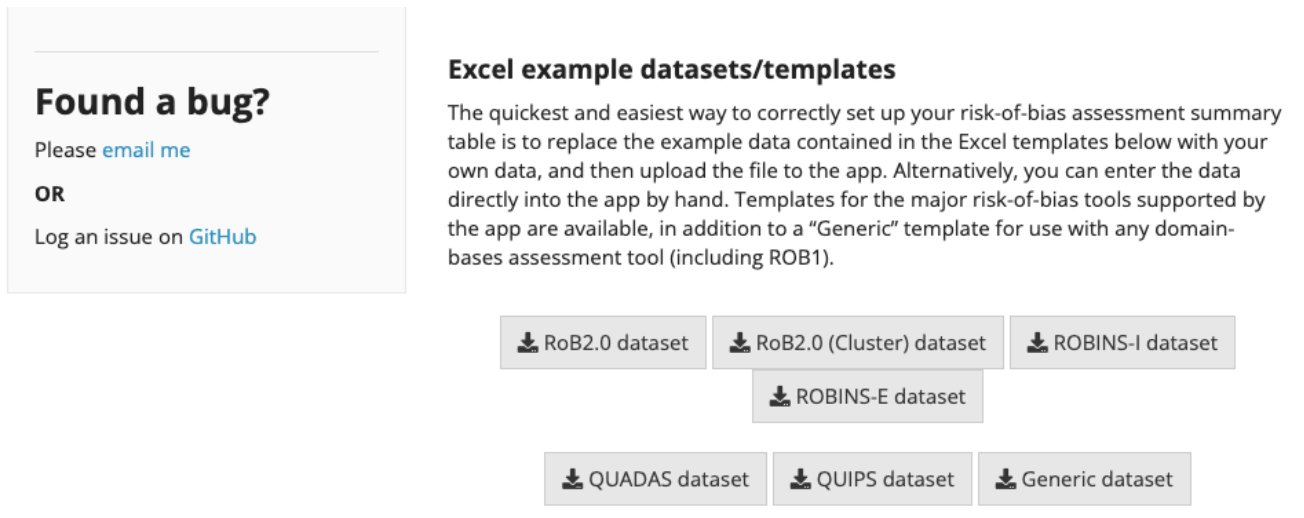Download the QUIPS dataset template
1304x518 pixels.
point(872,479)
